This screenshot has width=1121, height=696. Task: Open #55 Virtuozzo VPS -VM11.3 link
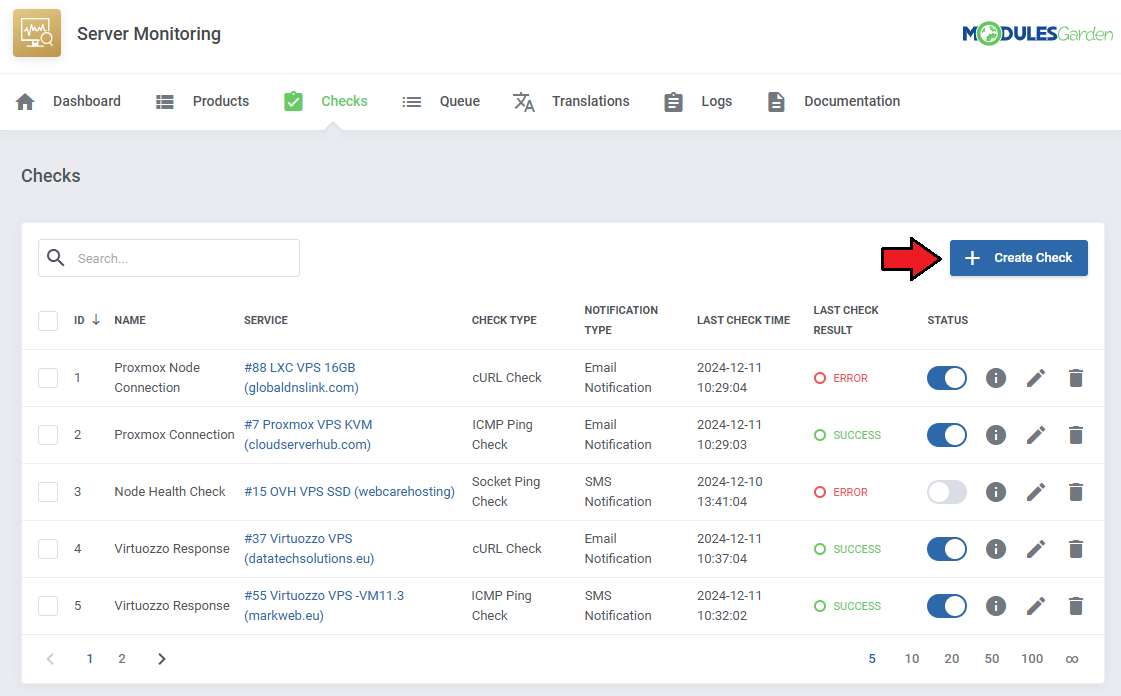pyautogui.click(x=324, y=606)
